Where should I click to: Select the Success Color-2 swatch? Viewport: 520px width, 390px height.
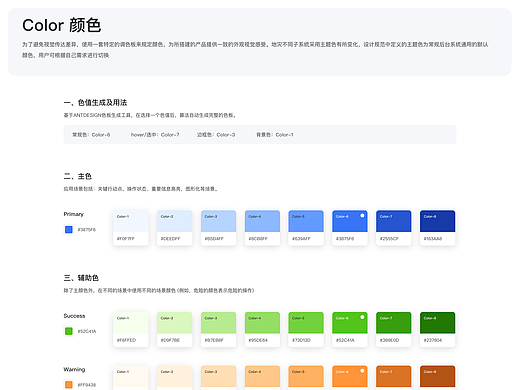click(x=175, y=330)
